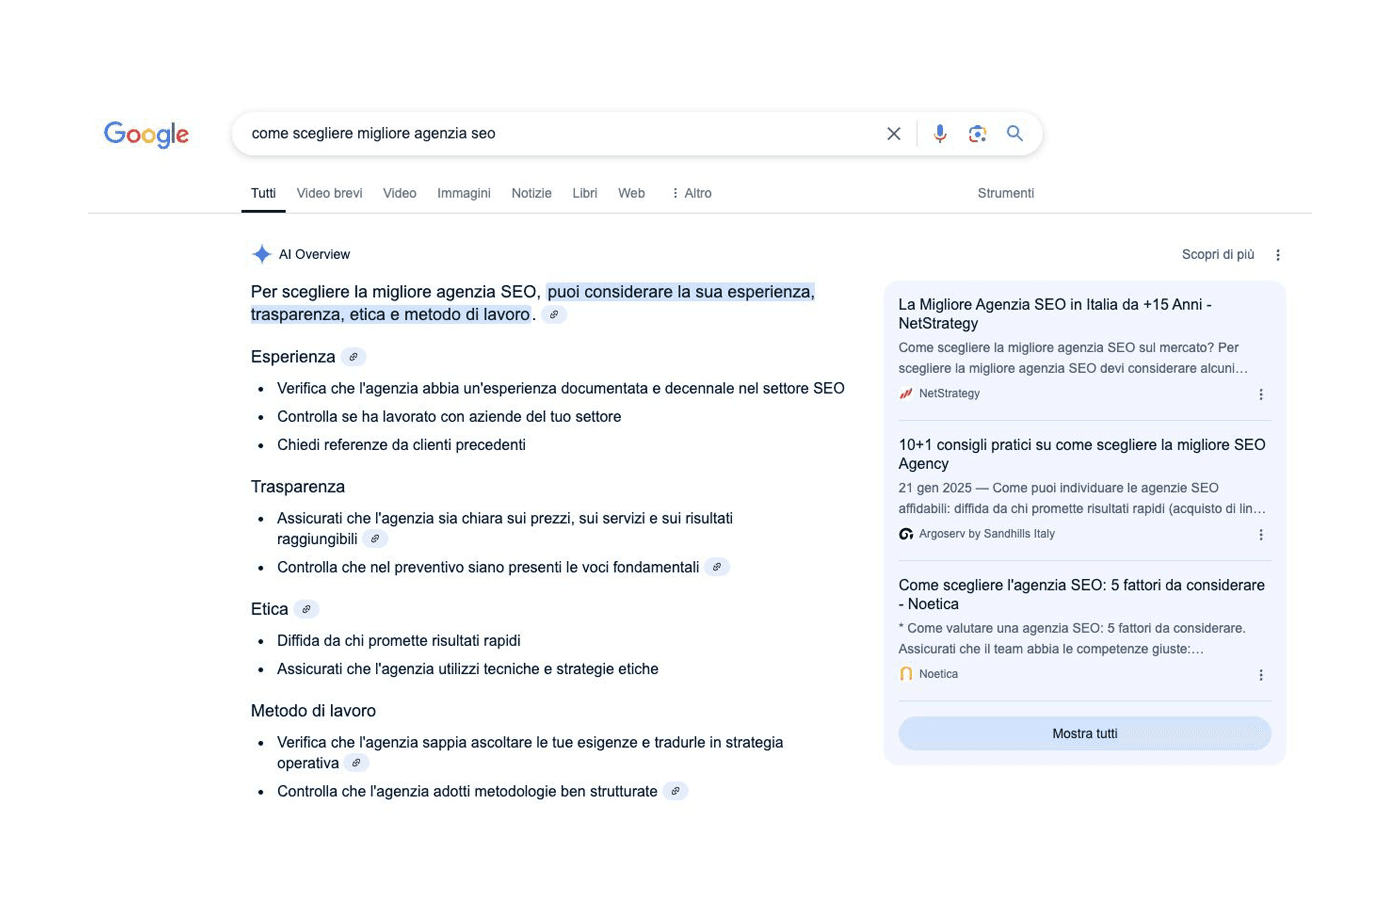Open three-dot menu for Argoserv result
The height and width of the screenshot is (900, 1400).
[1261, 535]
